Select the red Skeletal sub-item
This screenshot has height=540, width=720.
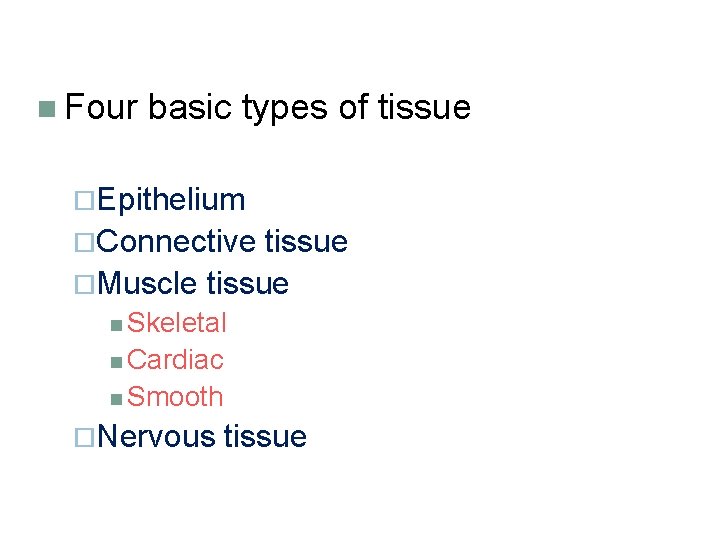pyautogui.click(x=177, y=323)
